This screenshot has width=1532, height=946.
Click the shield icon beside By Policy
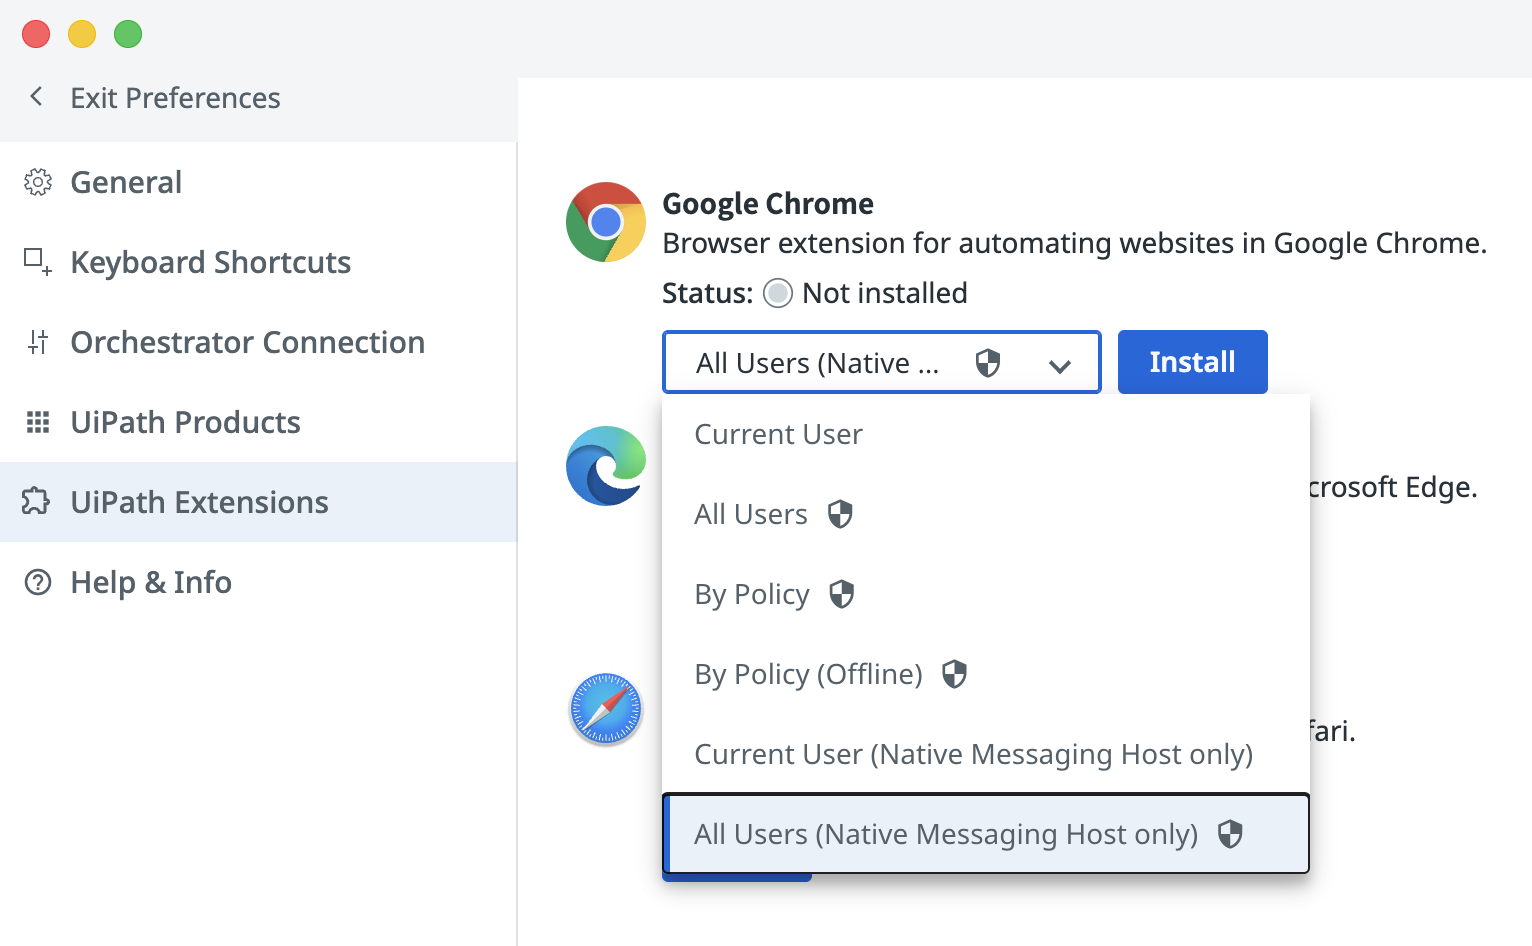[x=842, y=594]
